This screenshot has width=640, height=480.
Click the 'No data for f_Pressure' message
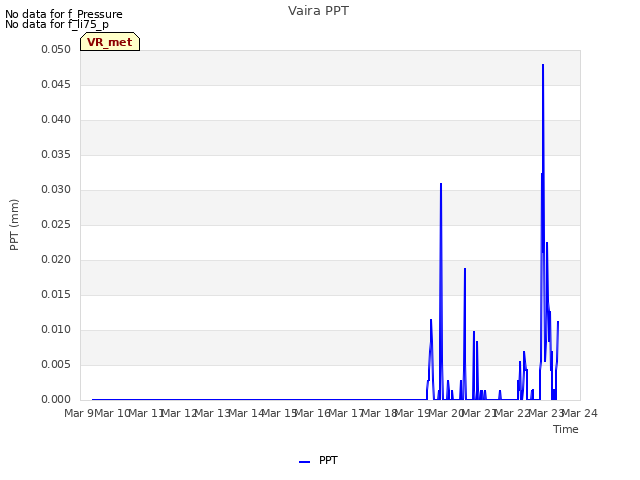[64, 14]
